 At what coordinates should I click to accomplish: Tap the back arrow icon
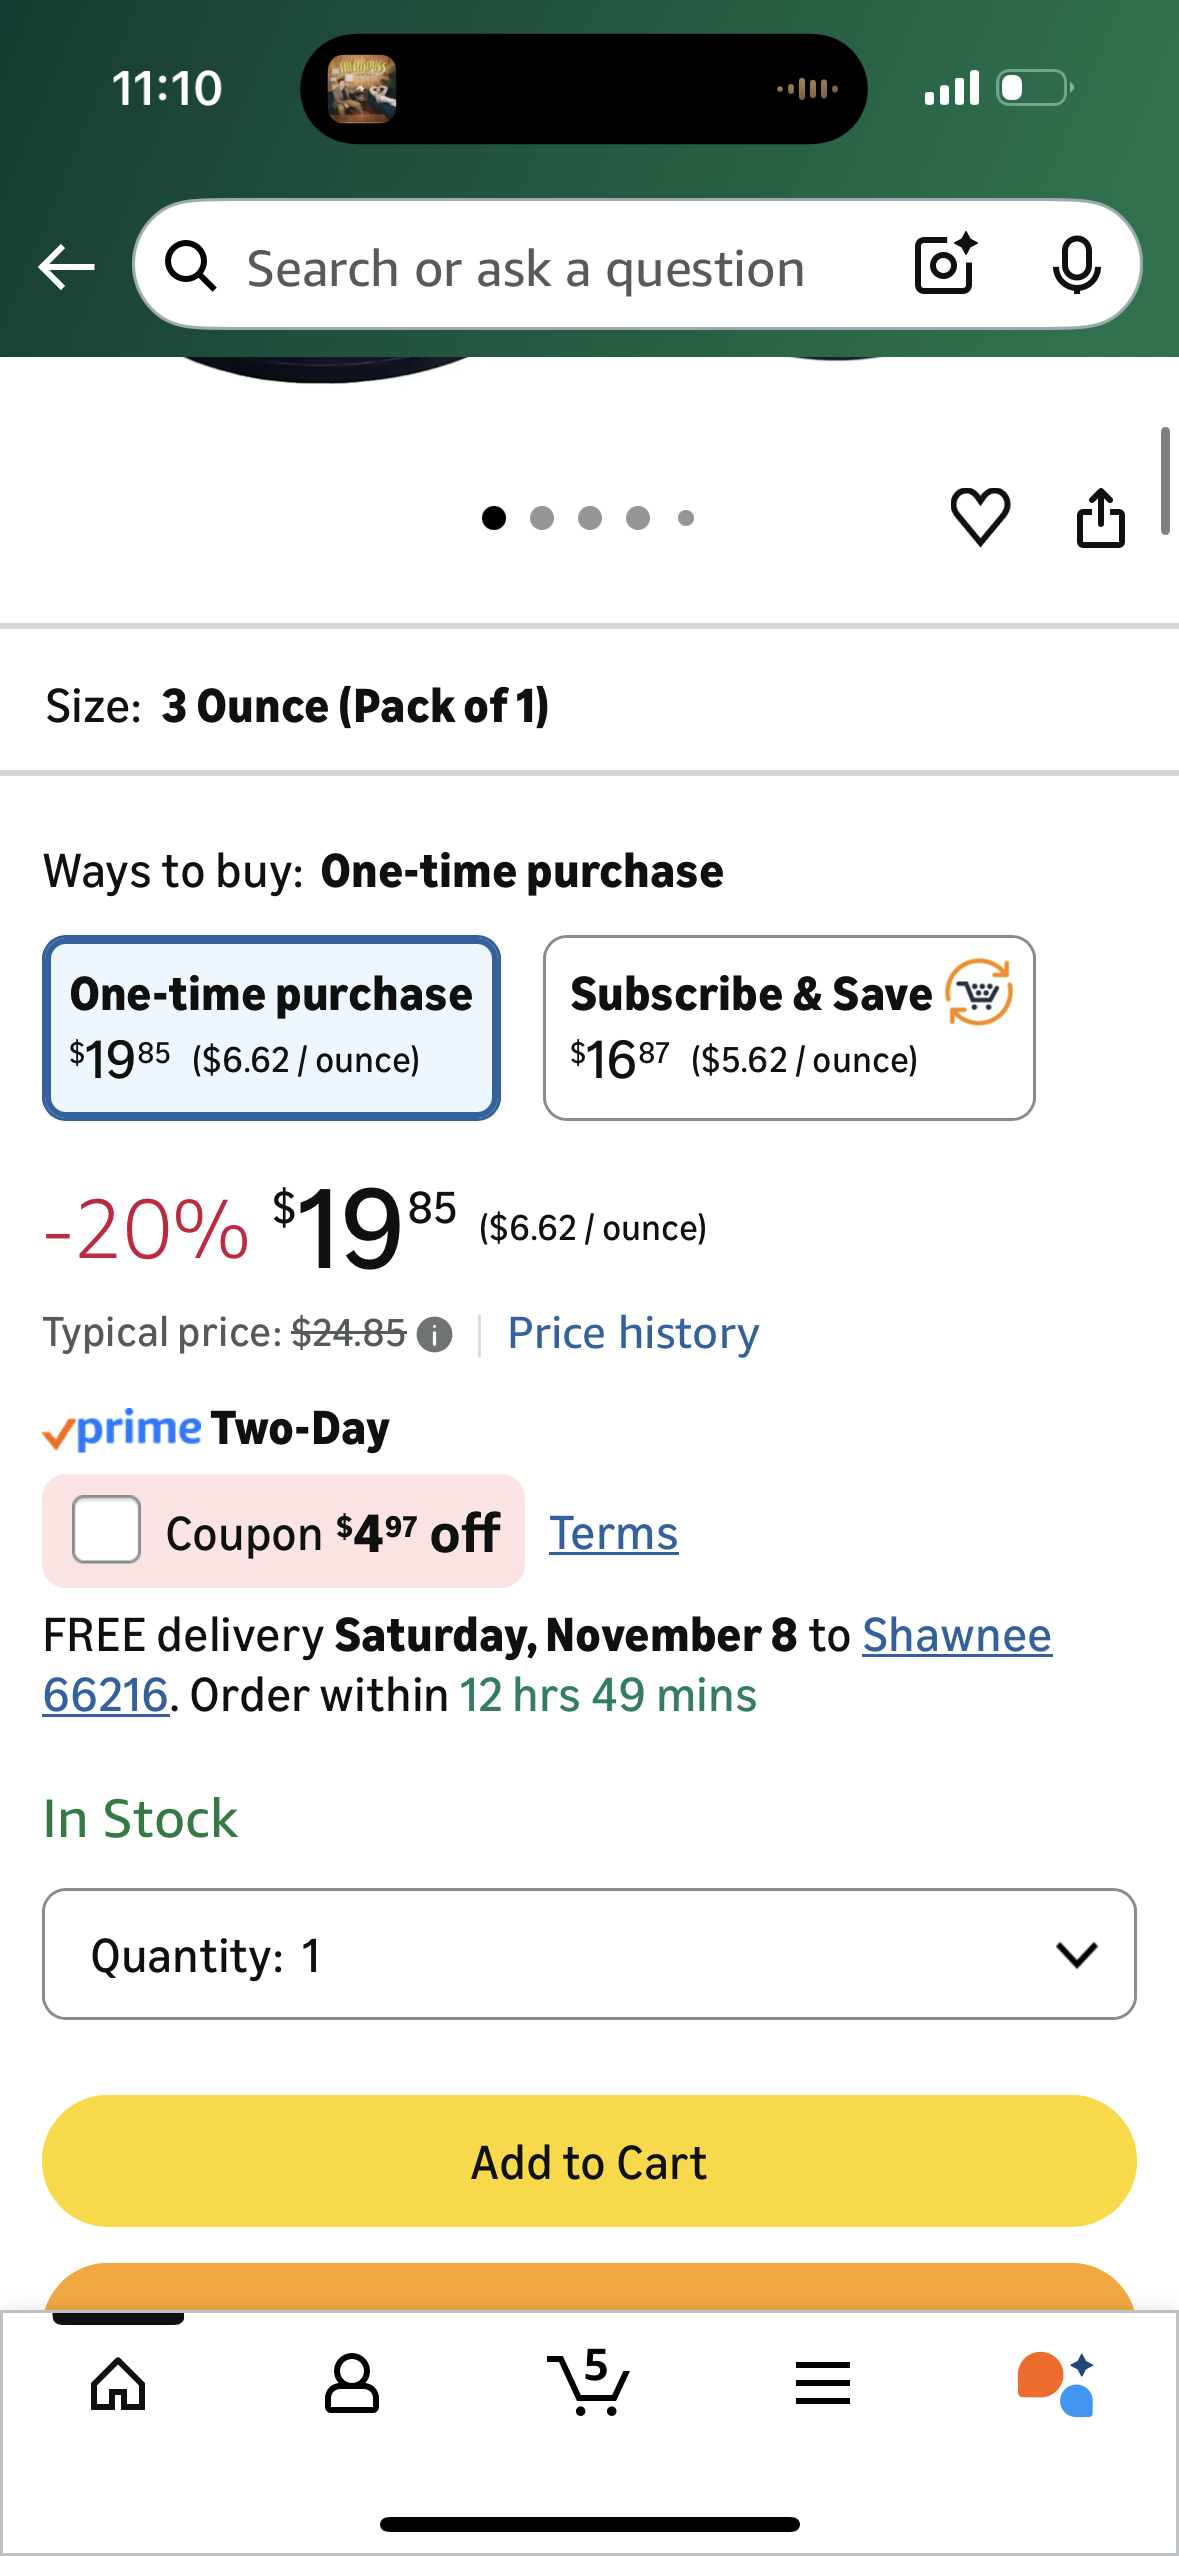[66, 267]
